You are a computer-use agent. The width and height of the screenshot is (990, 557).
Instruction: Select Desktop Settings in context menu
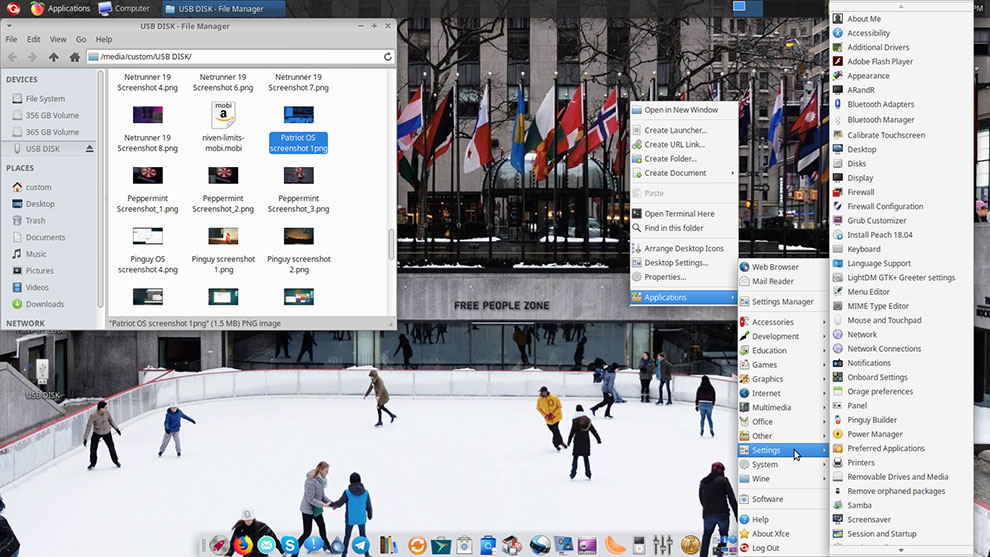tap(684, 263)
